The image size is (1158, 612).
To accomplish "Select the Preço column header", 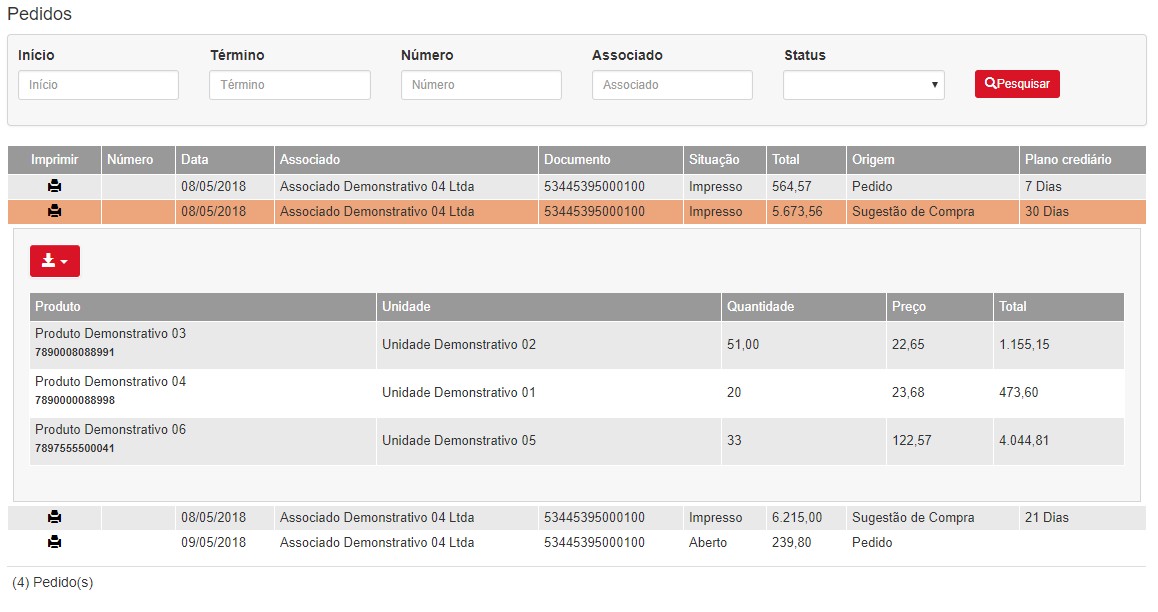I will tap(940, 306).
